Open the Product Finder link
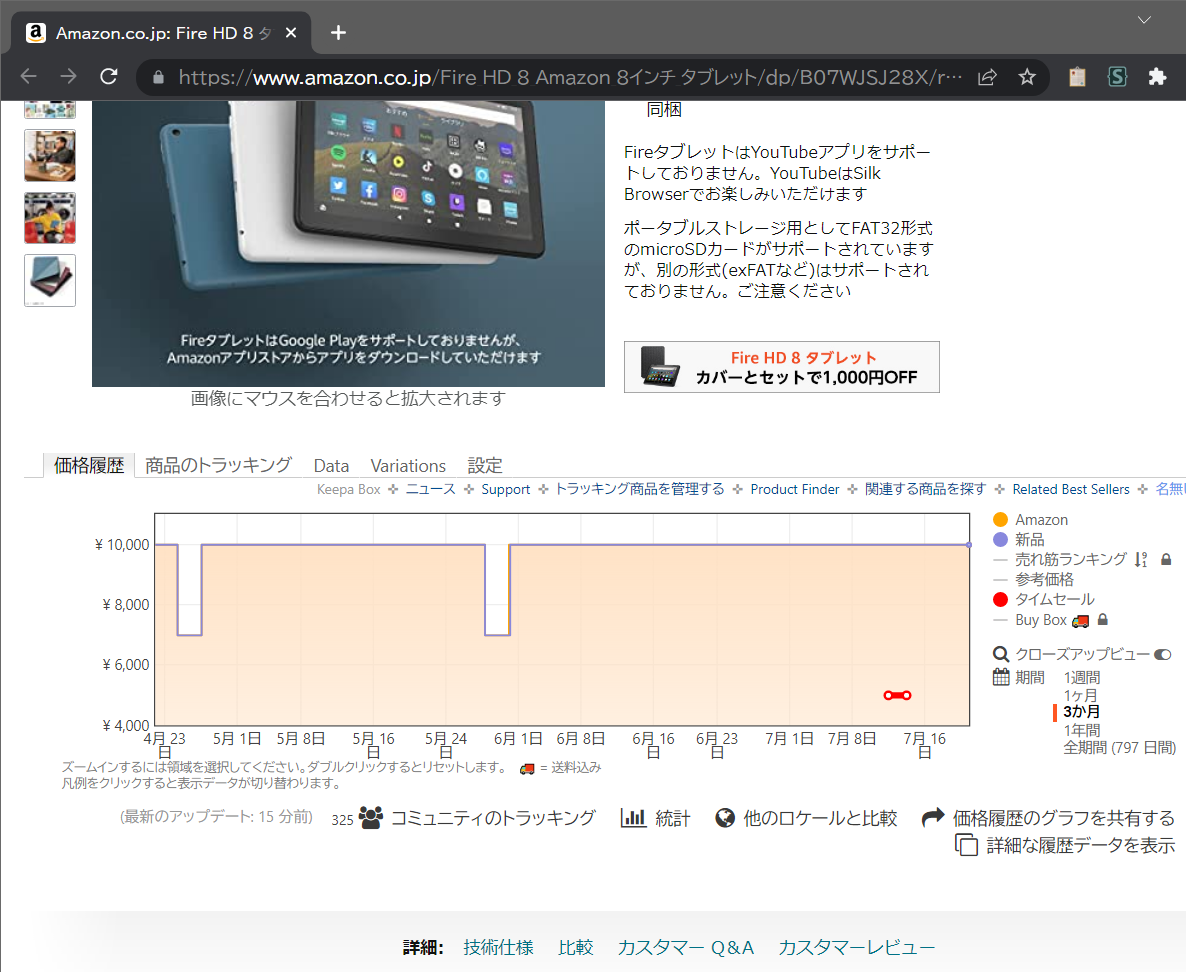The image size is (1186, 972). coord(795,489)
